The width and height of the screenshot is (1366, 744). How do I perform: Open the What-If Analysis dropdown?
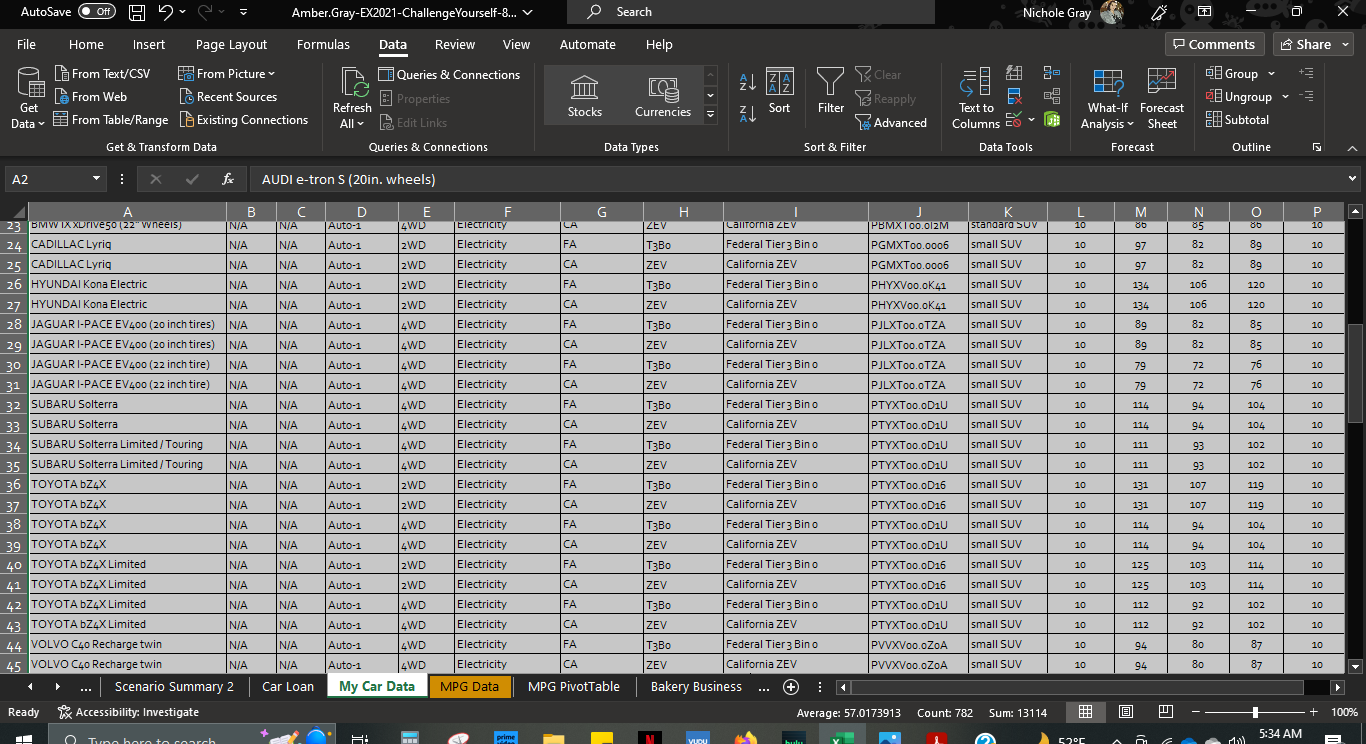1107,97
